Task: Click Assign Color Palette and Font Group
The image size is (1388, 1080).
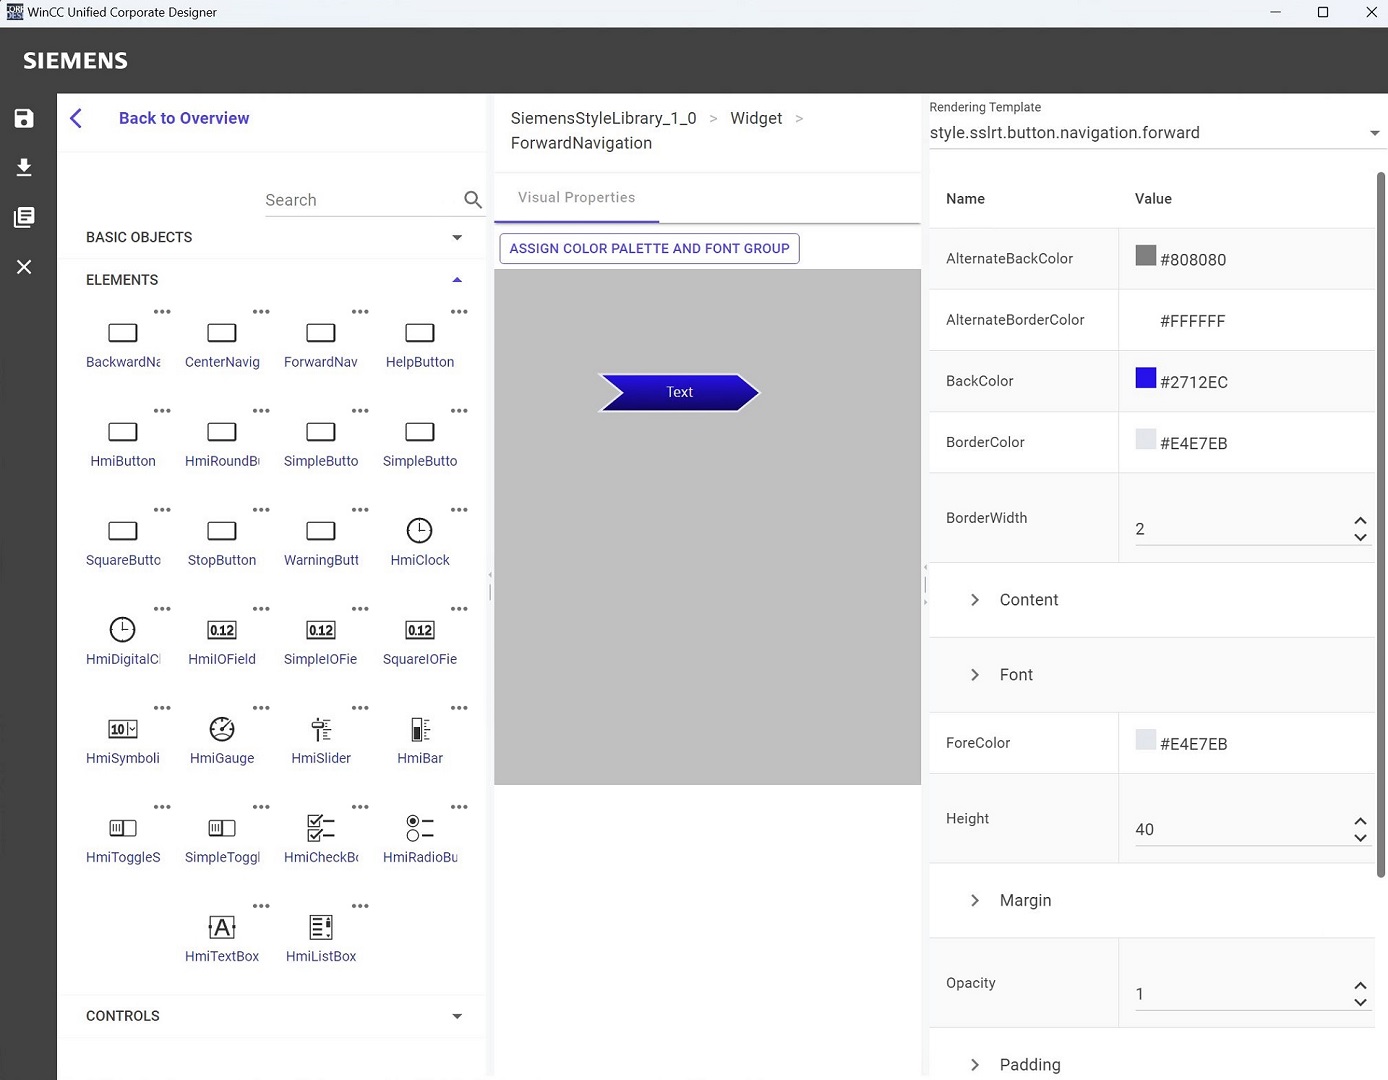Action: [649, 248]
